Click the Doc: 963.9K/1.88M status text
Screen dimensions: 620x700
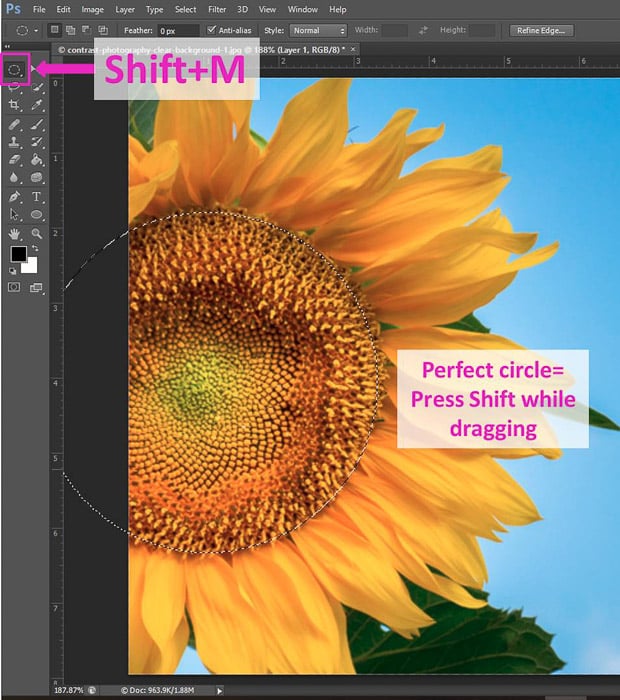click(158, 690)
